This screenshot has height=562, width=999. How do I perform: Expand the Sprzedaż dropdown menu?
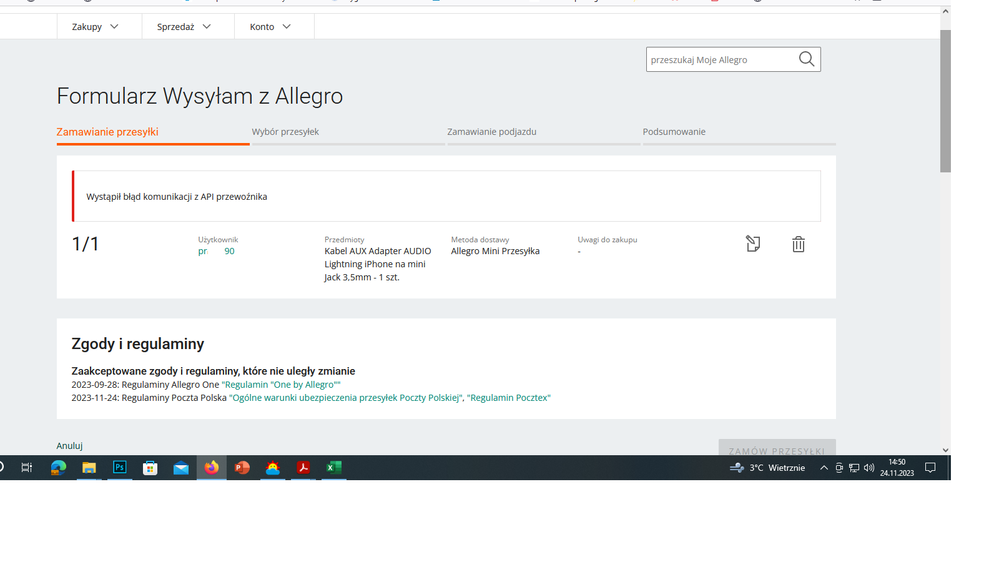(x=183, y=27)
